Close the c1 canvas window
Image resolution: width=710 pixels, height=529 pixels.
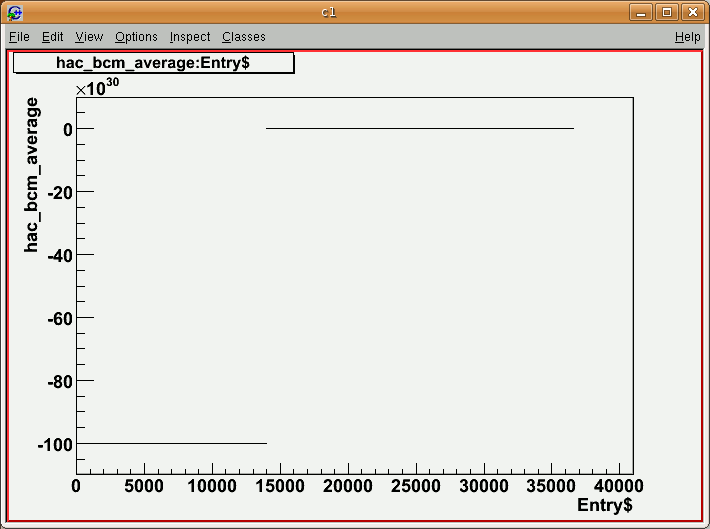point(693,12)
